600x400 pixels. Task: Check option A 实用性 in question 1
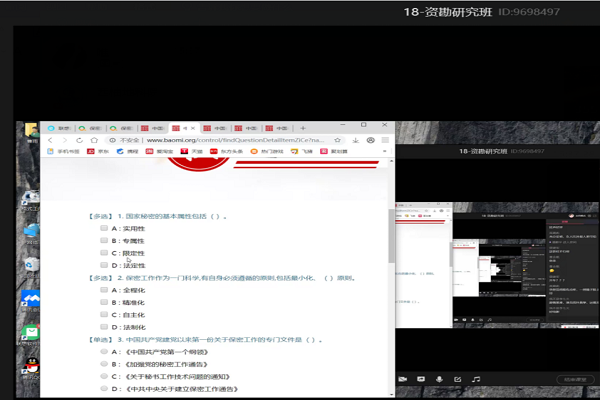[x=104, y=228]
